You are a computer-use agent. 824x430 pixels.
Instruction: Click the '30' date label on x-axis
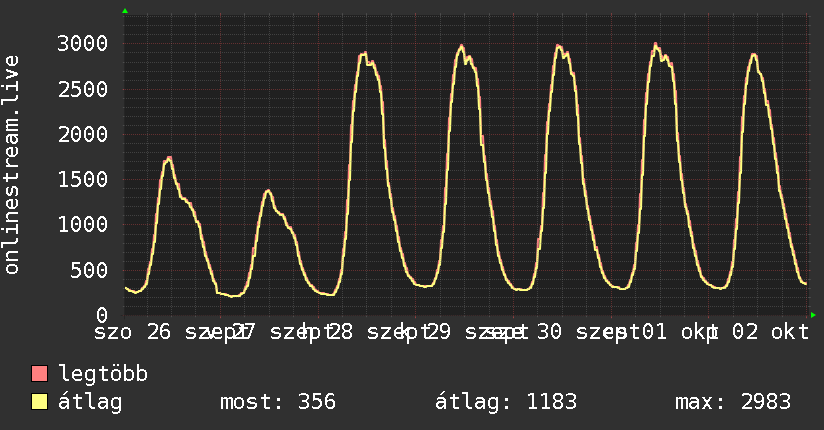tap(549, 332)
